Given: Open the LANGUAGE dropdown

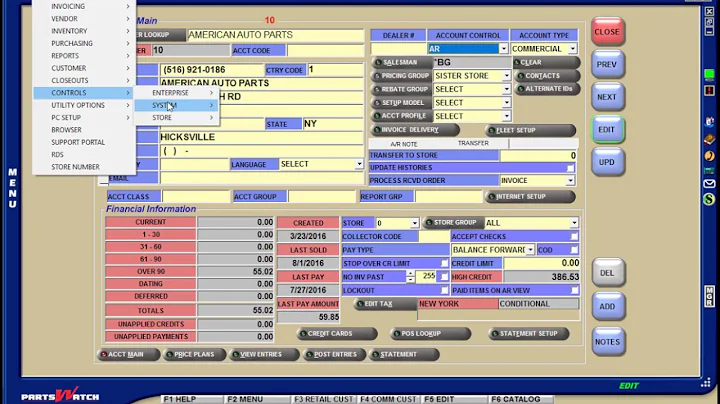Looking at the screenshot, I should point(359,164).
